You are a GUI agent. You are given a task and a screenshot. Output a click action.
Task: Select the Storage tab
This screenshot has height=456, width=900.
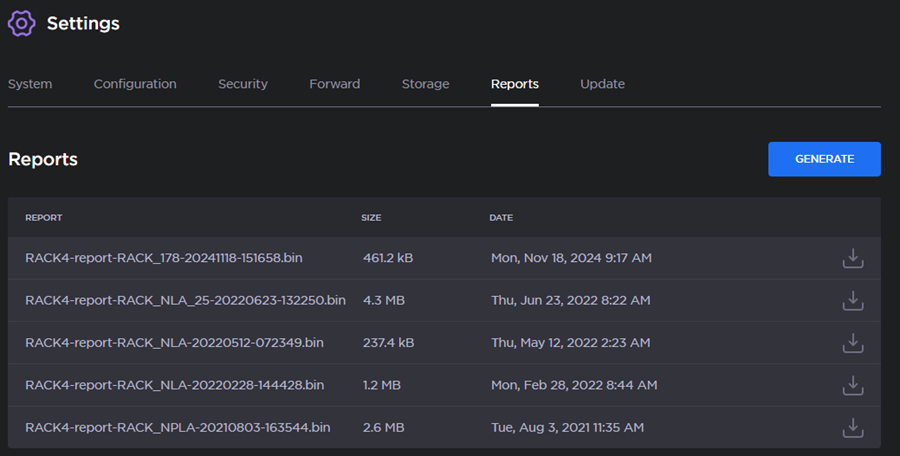pos(425,84)
